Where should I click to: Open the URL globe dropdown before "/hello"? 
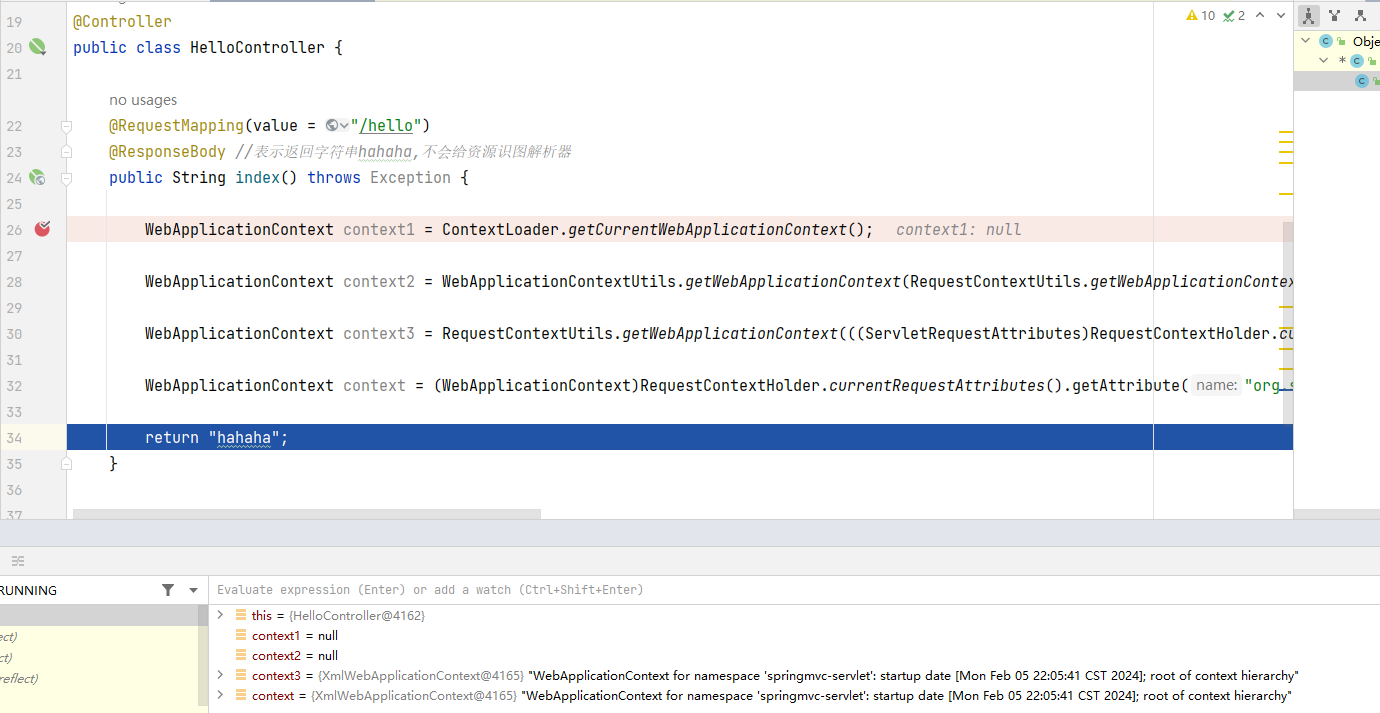pyautogui.click(x=337, y=125)
